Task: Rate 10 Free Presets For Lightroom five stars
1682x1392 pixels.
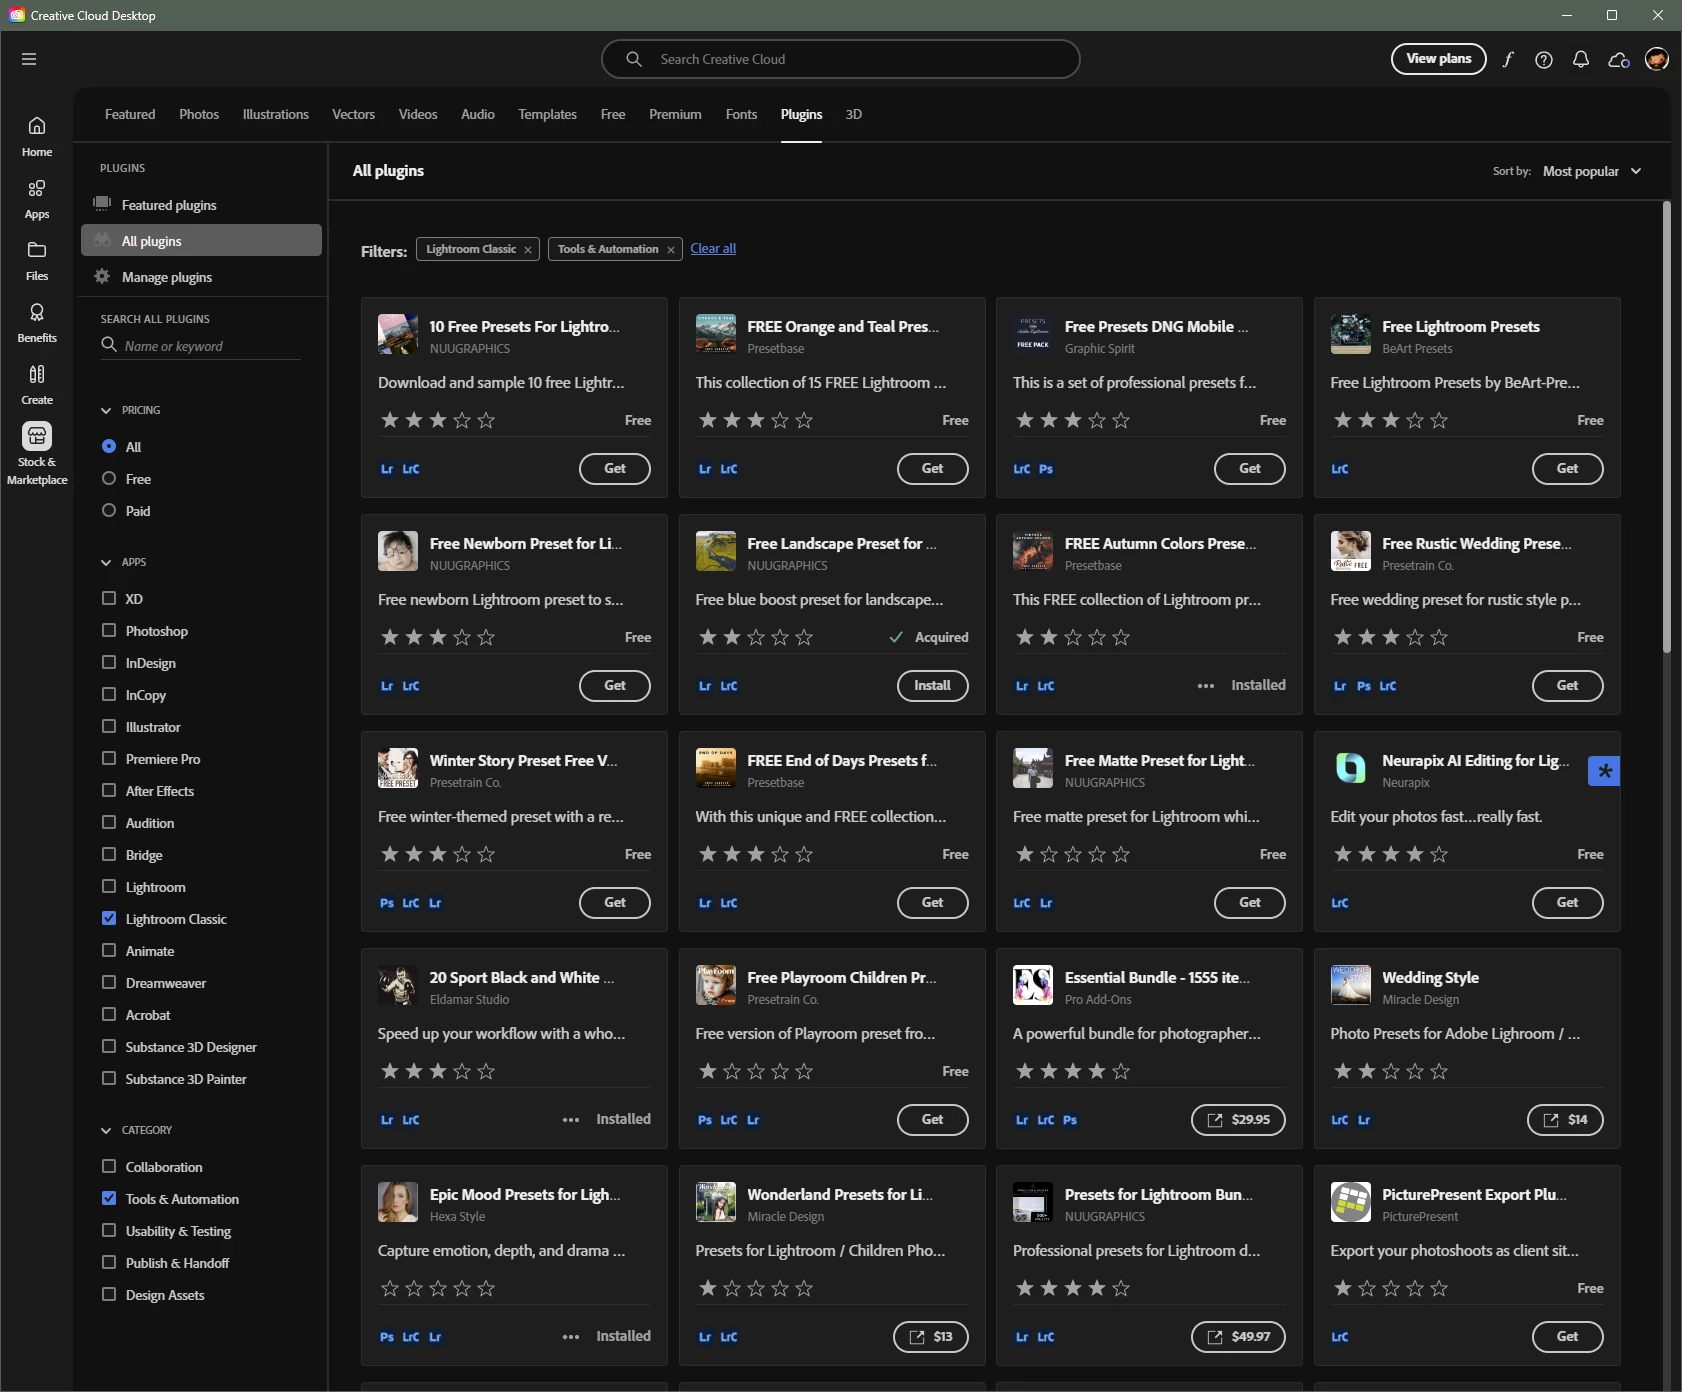Action: coord(486,421)
